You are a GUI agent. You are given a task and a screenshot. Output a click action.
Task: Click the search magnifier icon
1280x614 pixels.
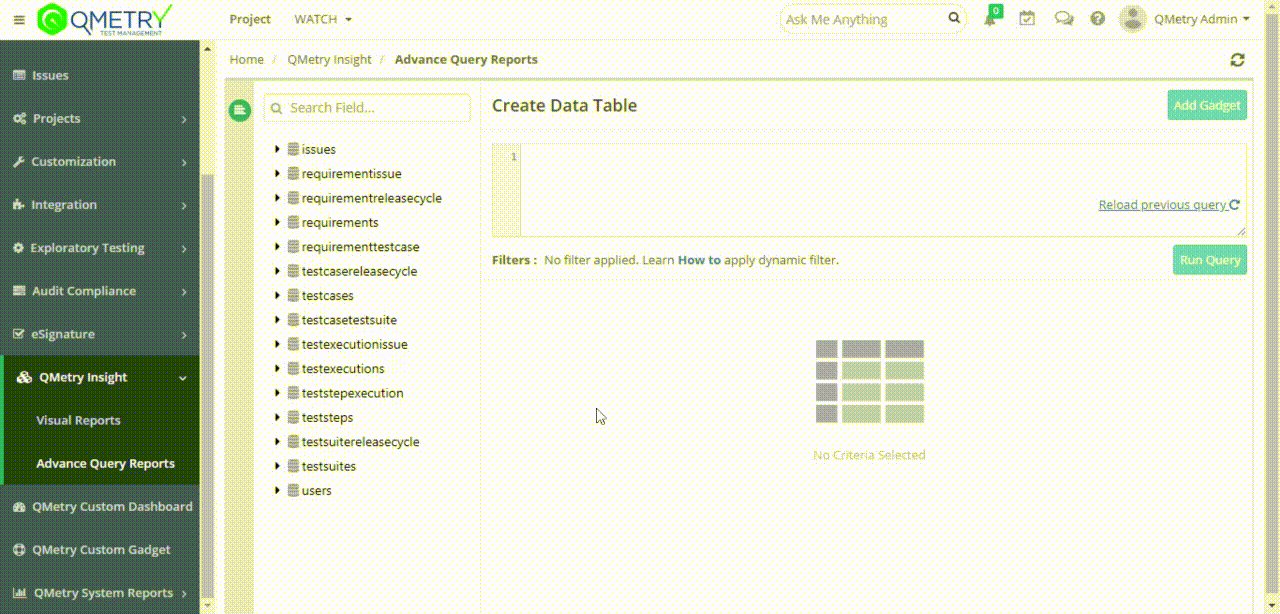point(954,18)
